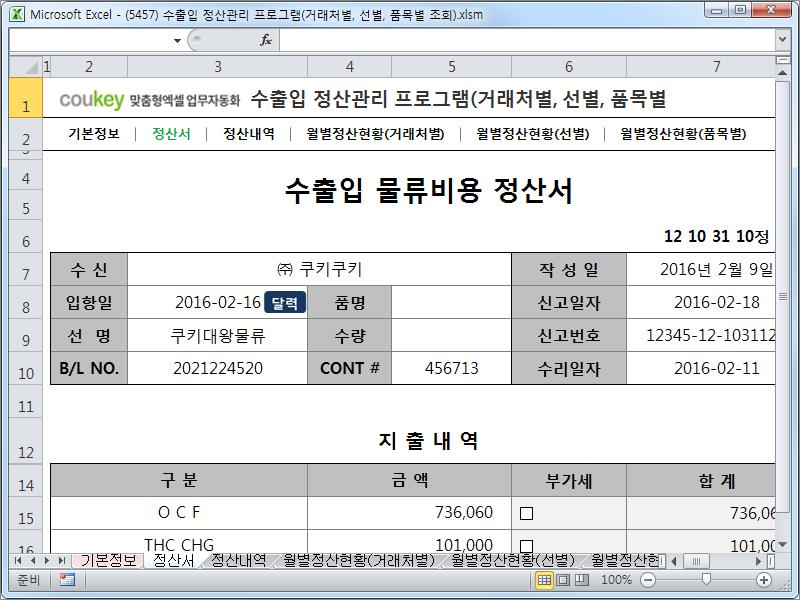Image resolution: width=800 pixels, height=600 pixels.
Task: Click the fx insert function icon
Action: (x=265, y=40)
